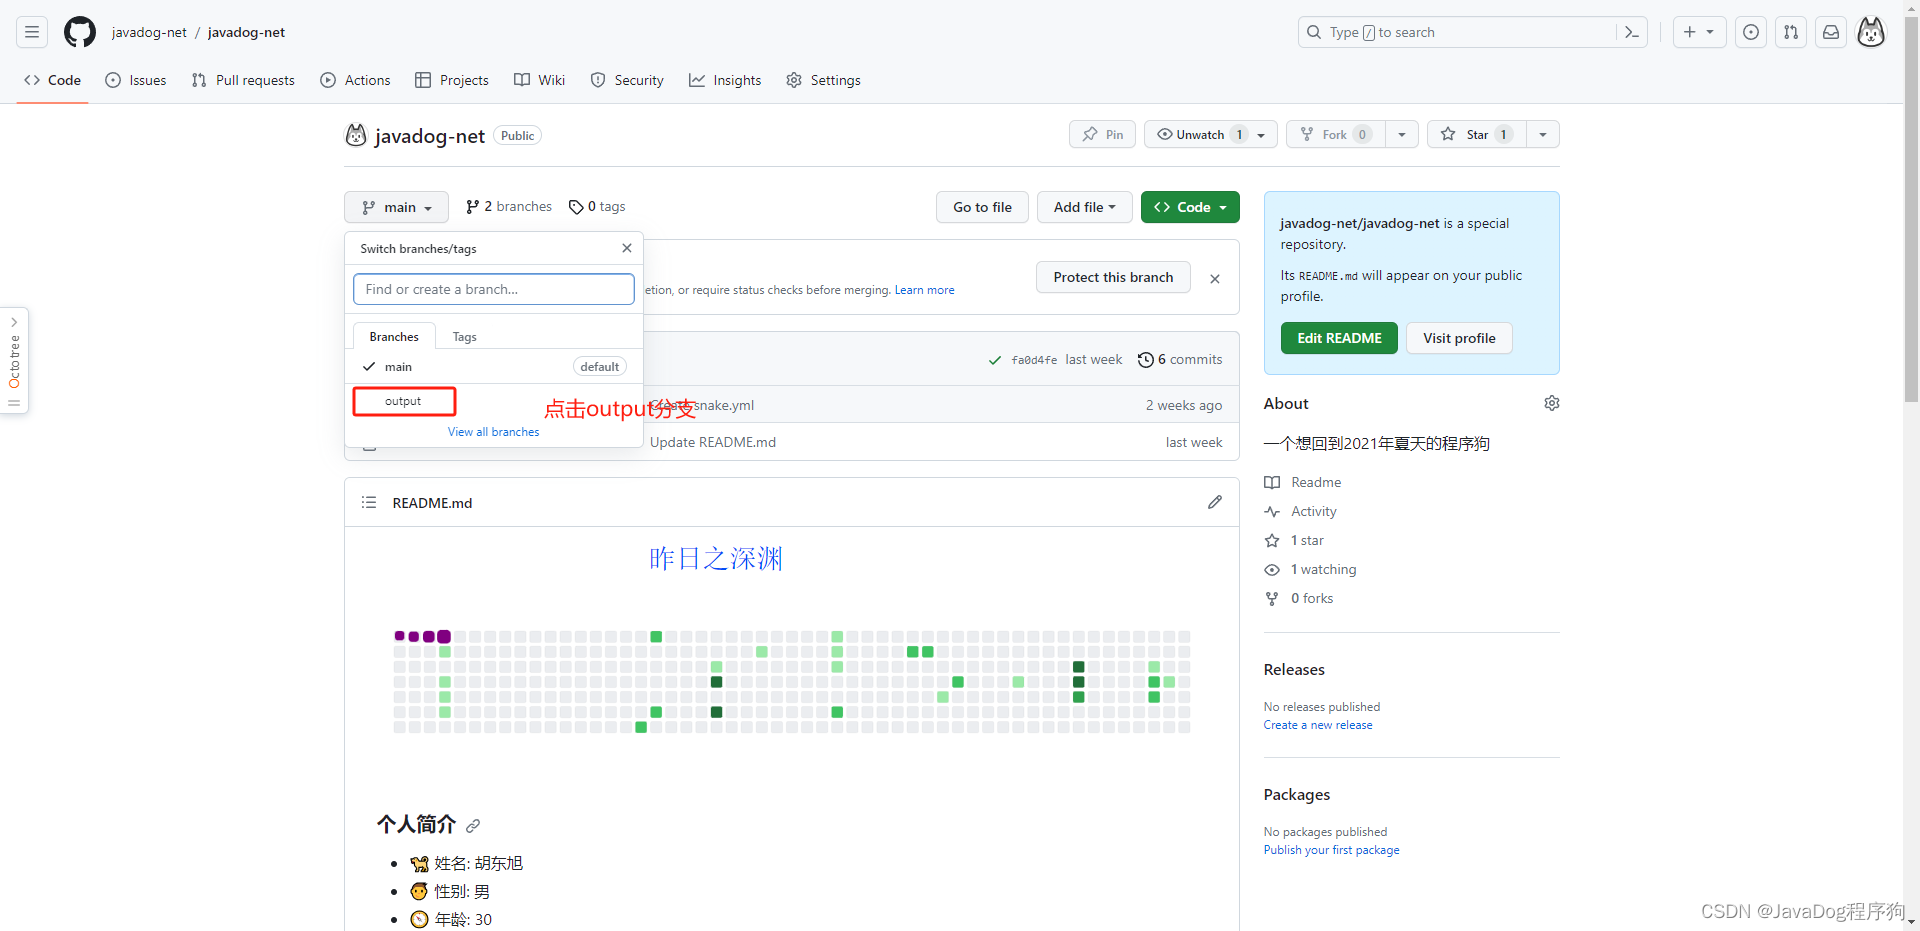
Task: Open the About section gear icon
Action: coord(1551,403)
